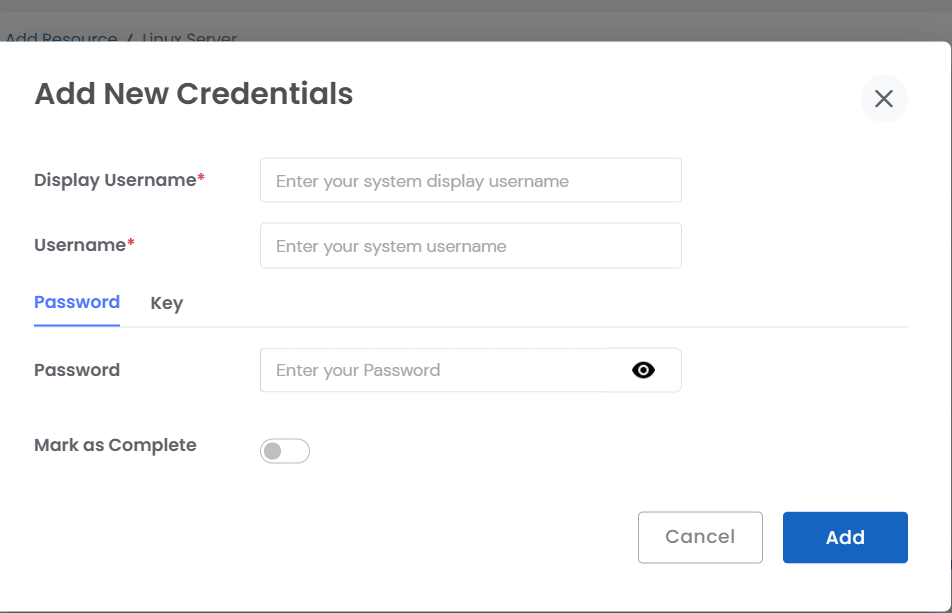The image size is (952, 613).
Task: View the Key credential option
Action: tap(166, 303)
